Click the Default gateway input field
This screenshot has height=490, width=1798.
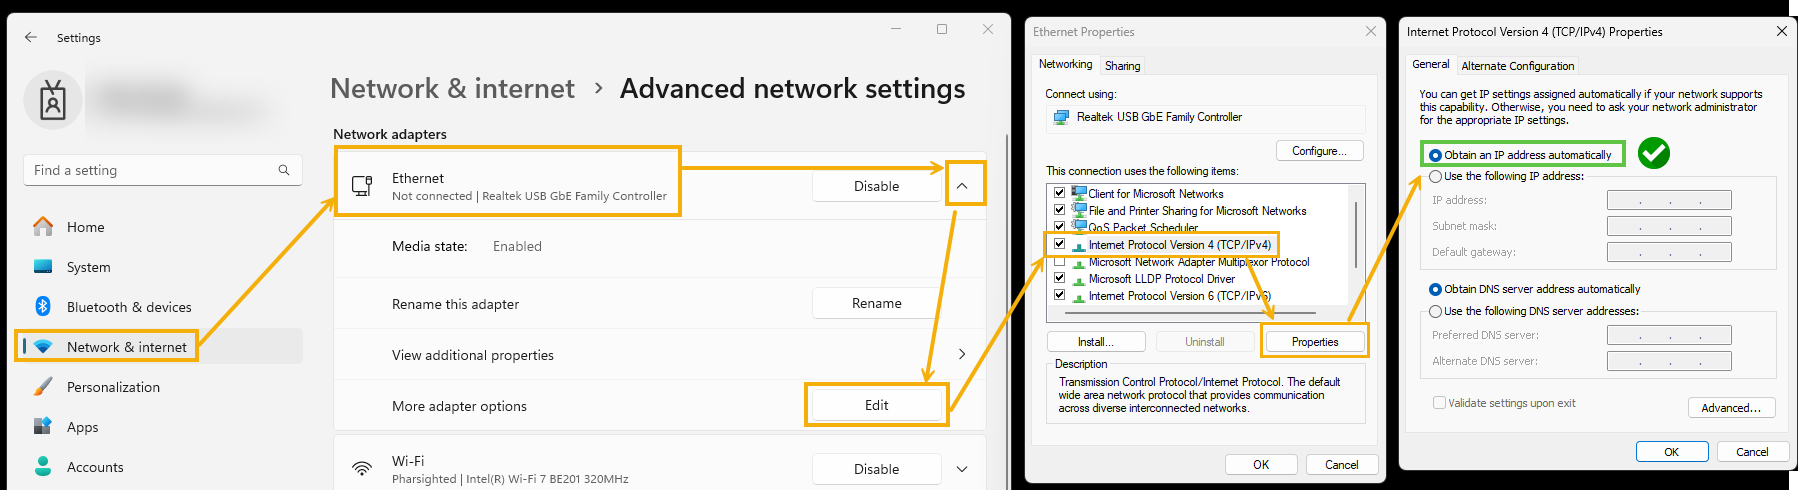[x=1669, y=252]
